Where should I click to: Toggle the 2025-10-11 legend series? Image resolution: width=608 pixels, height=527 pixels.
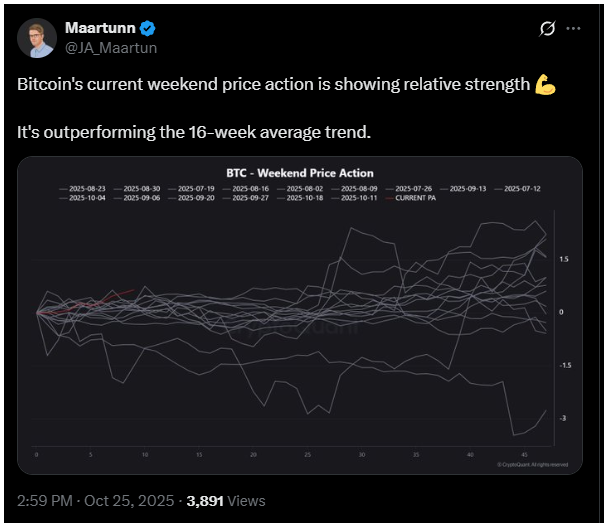pos(360,198)
